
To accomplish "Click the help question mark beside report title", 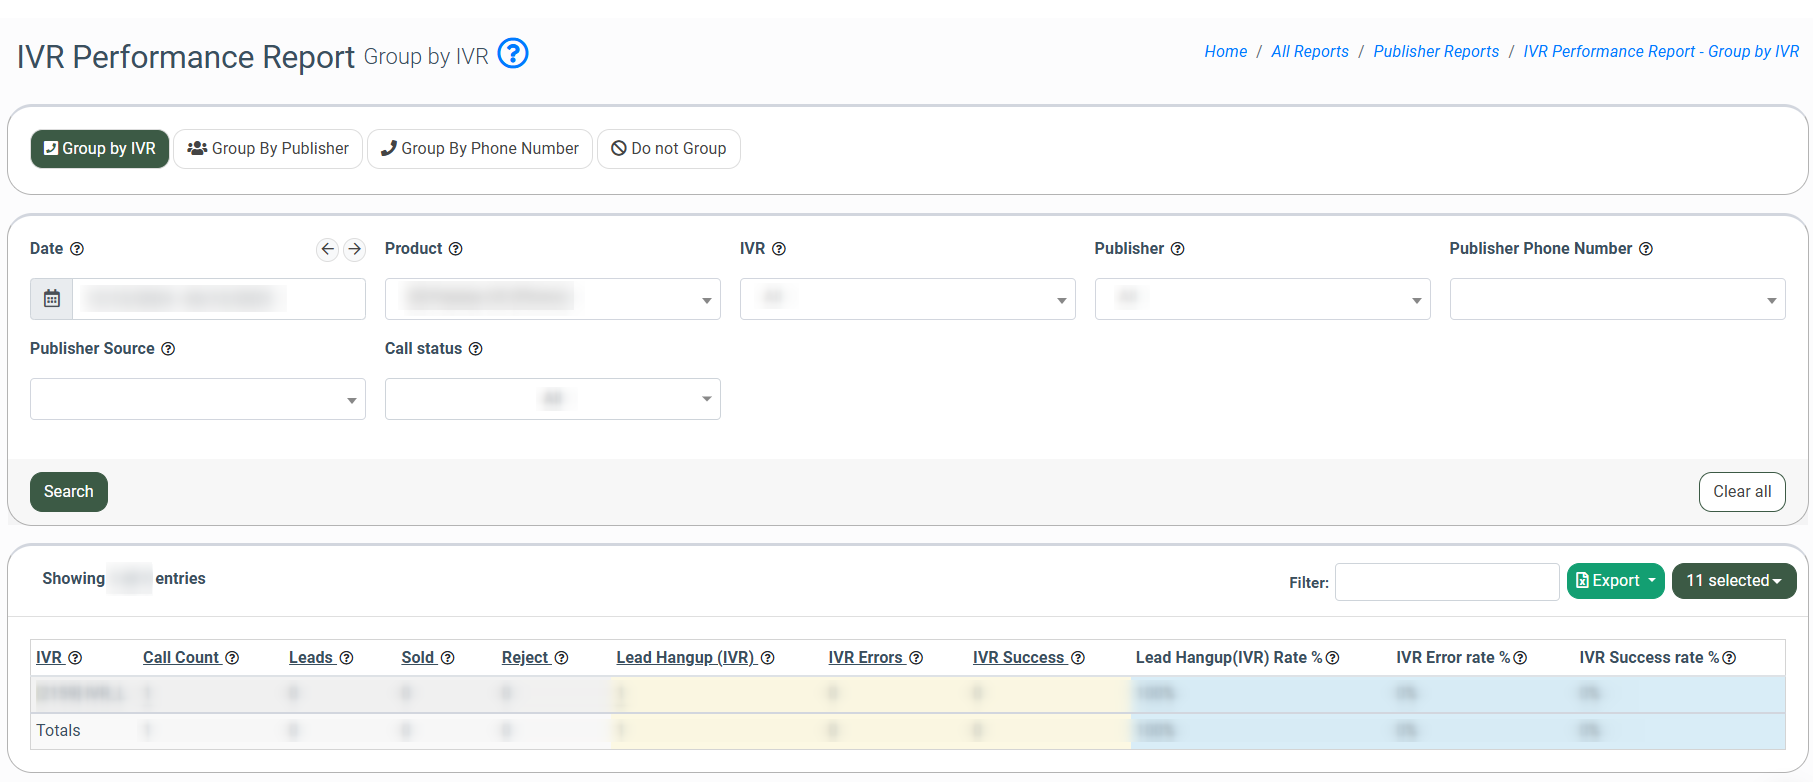I will [513, 53].
